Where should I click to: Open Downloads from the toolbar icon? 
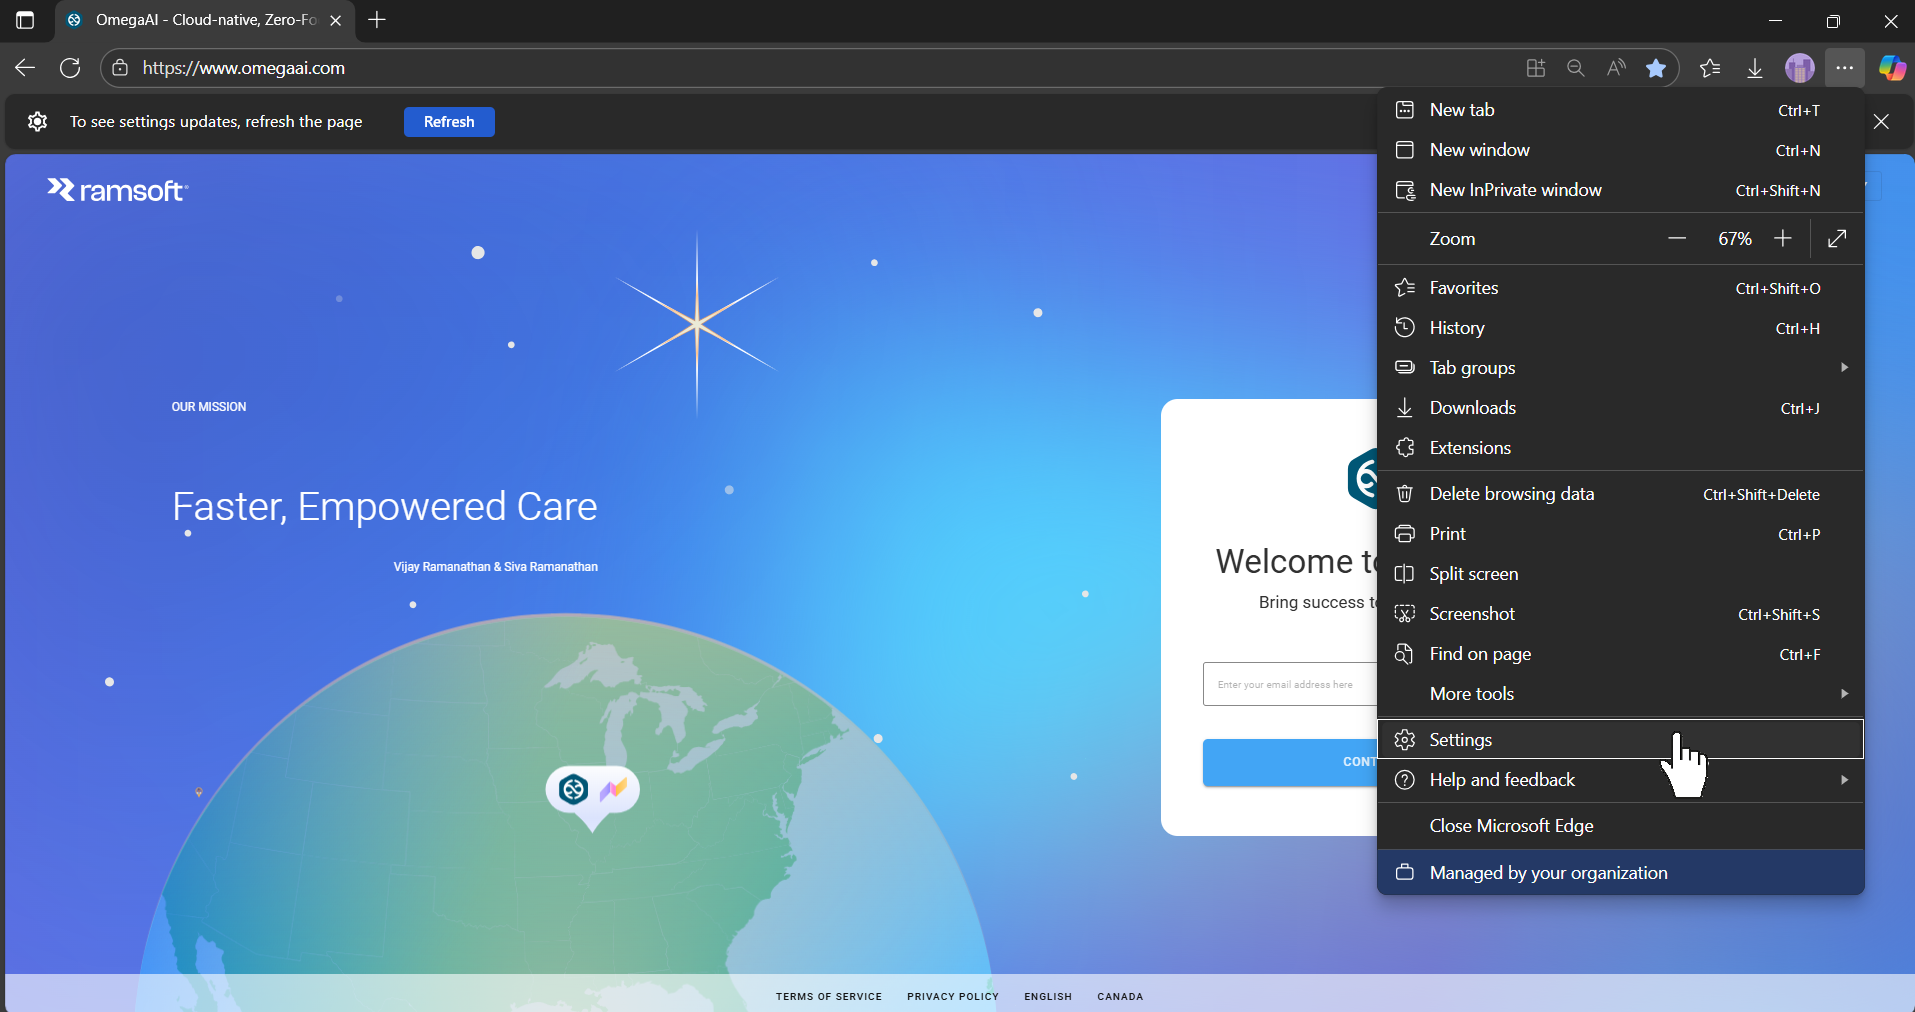click(x=1755, y=68)
